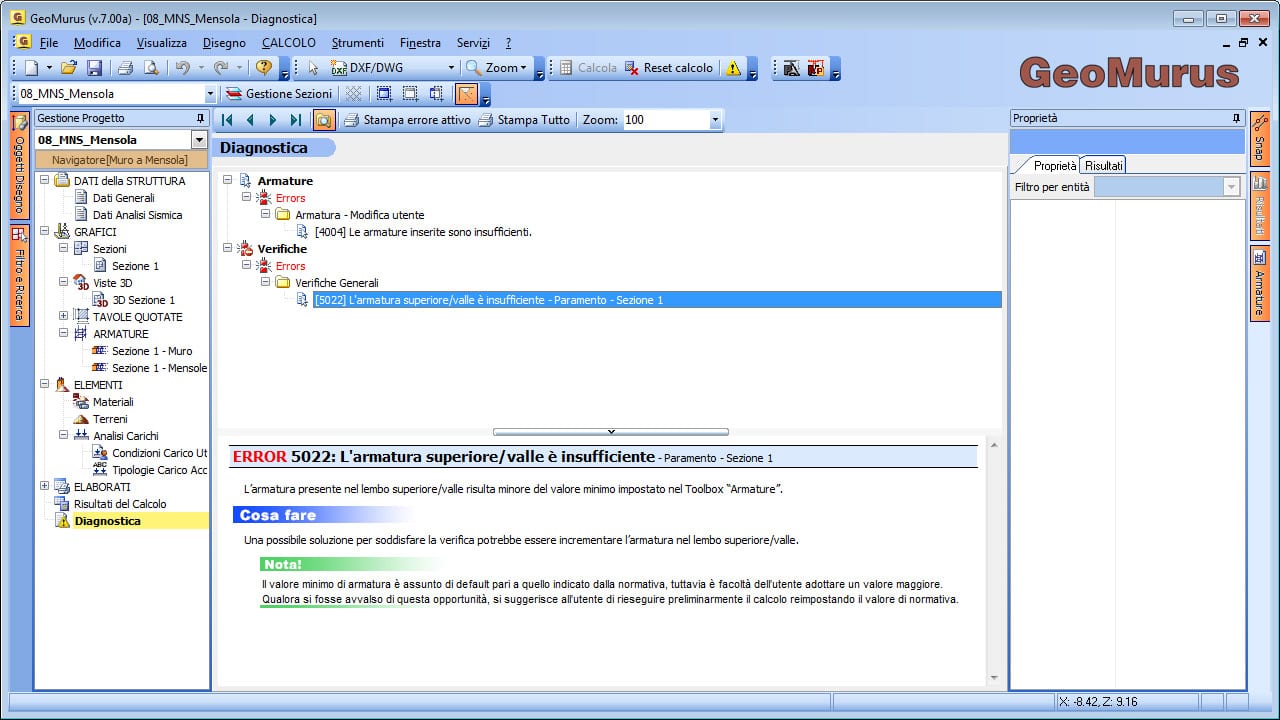Image resolution: width=1280 pixels, height=720 pixels.
Task: Collapse the lower details pane chevron bar
Action: click(x=610, y=432)
